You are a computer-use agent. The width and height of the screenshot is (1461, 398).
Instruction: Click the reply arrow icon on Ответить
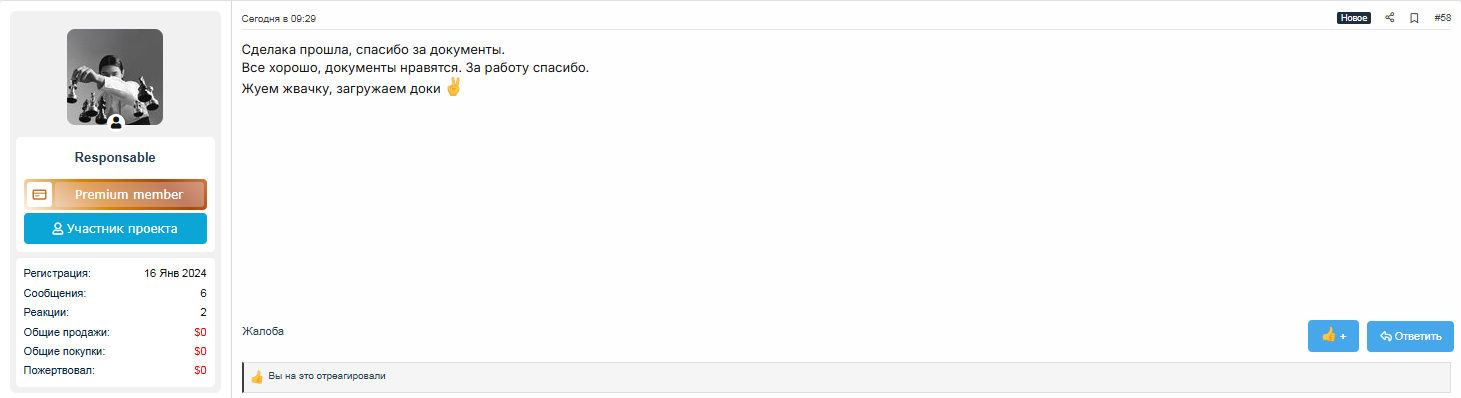pos(1386,336)
